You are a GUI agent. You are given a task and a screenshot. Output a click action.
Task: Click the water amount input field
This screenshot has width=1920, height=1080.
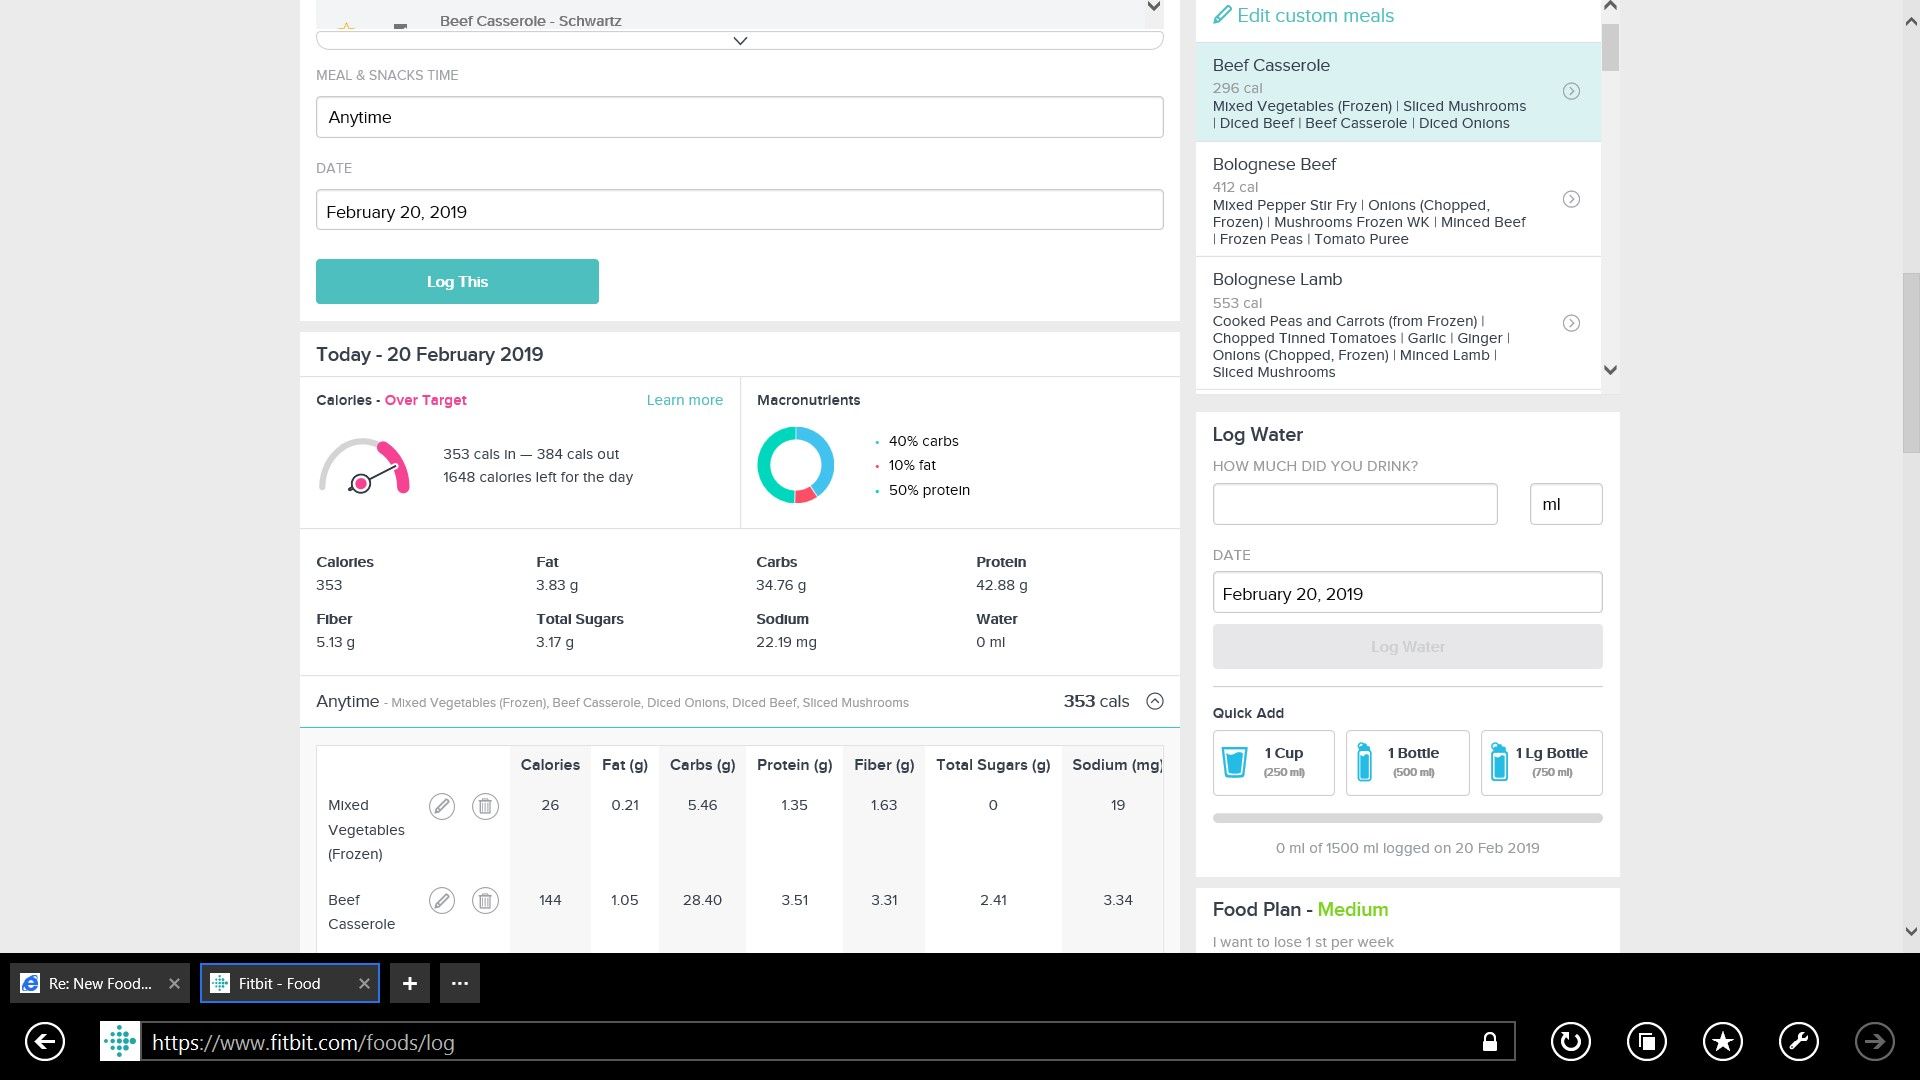tap(1354, 504)
